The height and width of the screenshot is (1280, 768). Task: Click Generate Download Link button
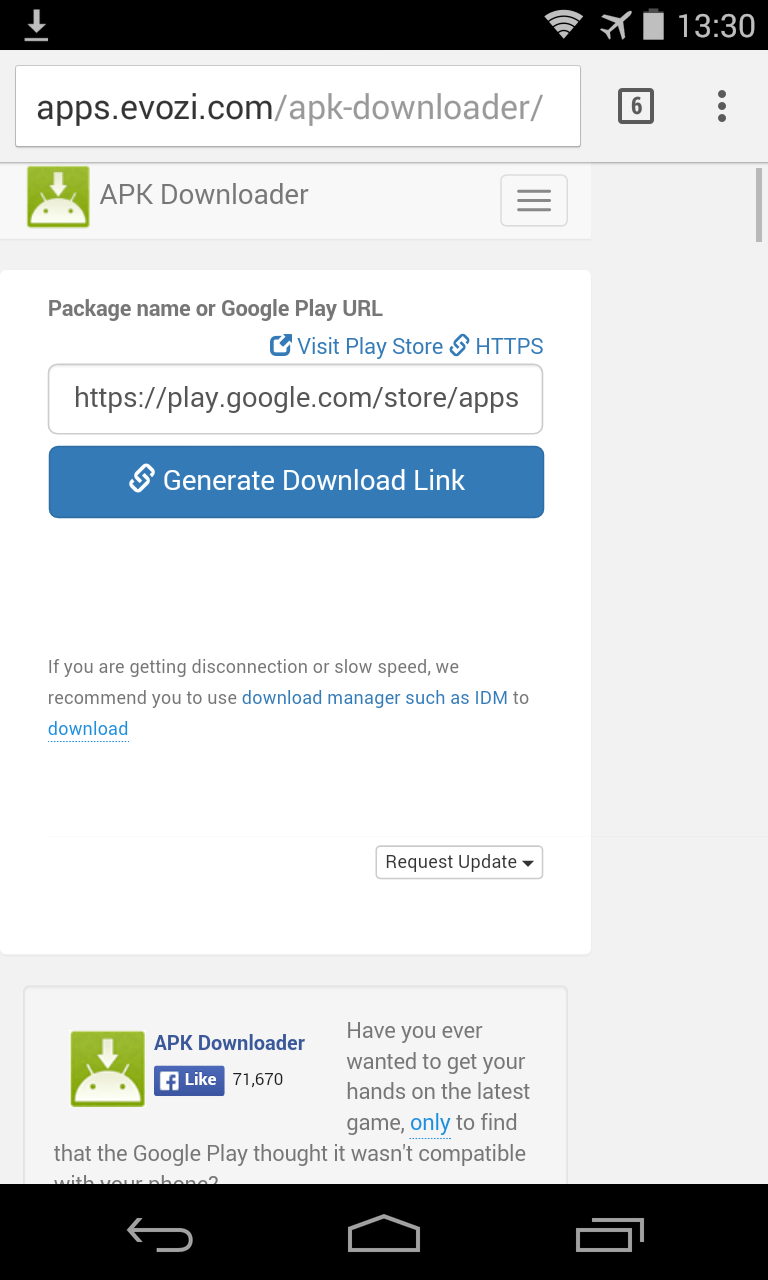pyautogui.click(x=296, y=482)
